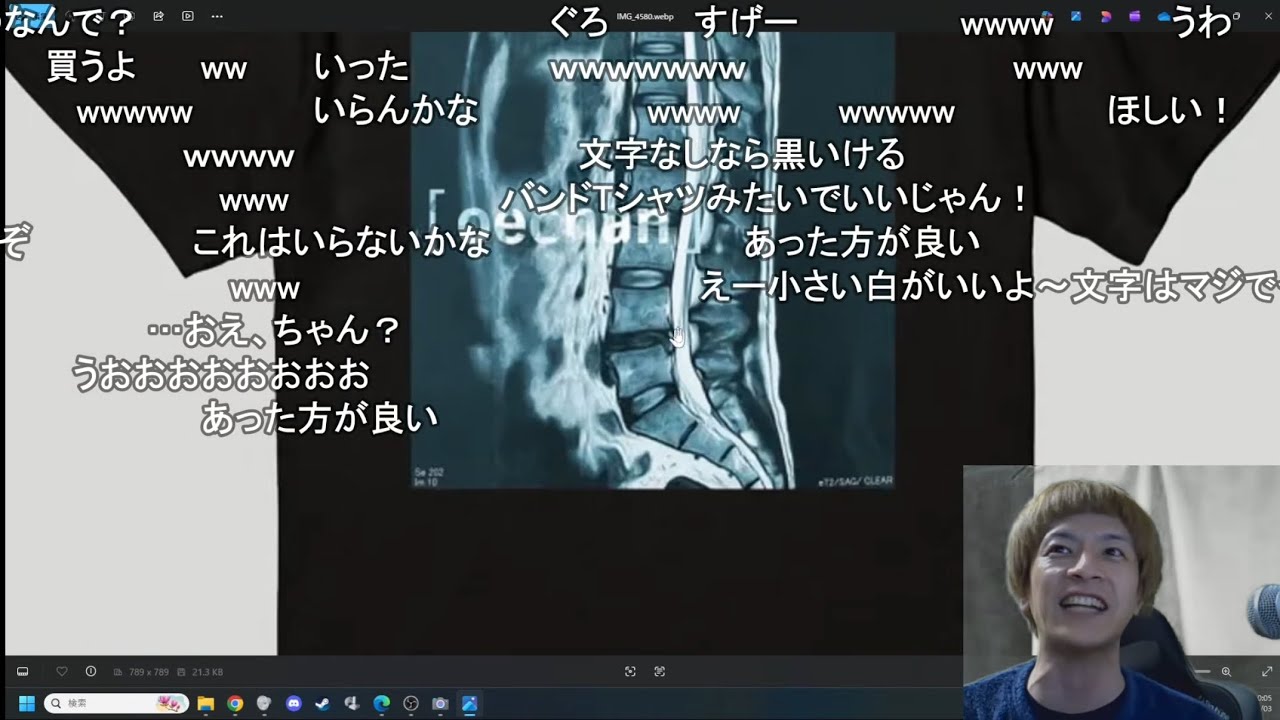Click the taskbar search box
The image size is (1280, 720).
click(117, 704)
